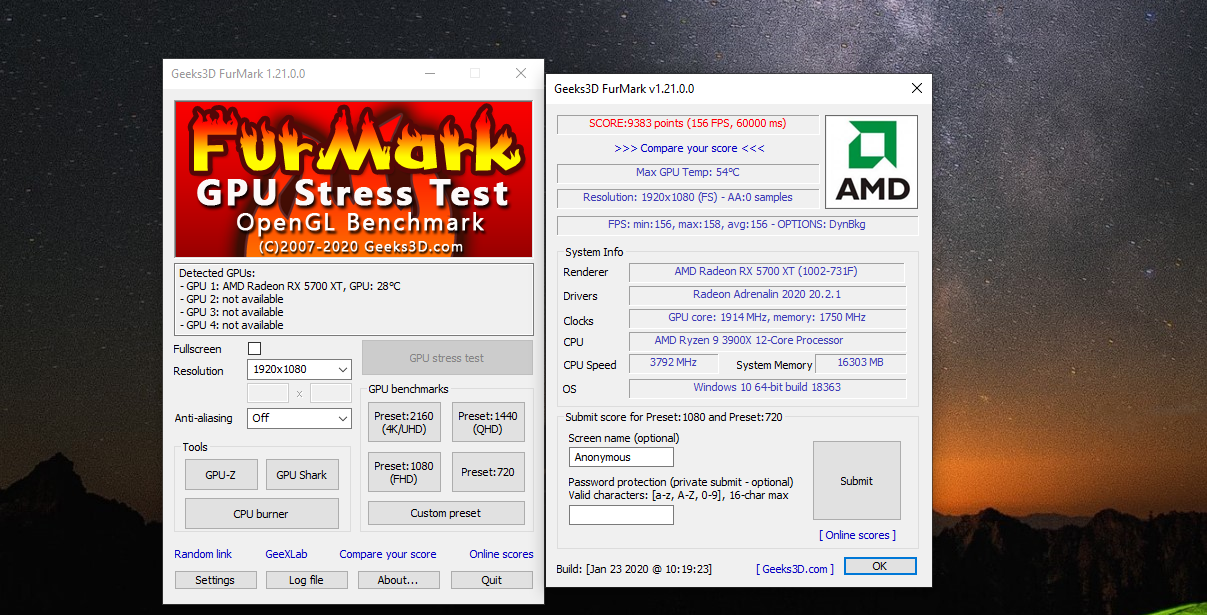Click the FurMark GPU Stress Test banner
1207x615 pixels.
[x=353, y=179]
